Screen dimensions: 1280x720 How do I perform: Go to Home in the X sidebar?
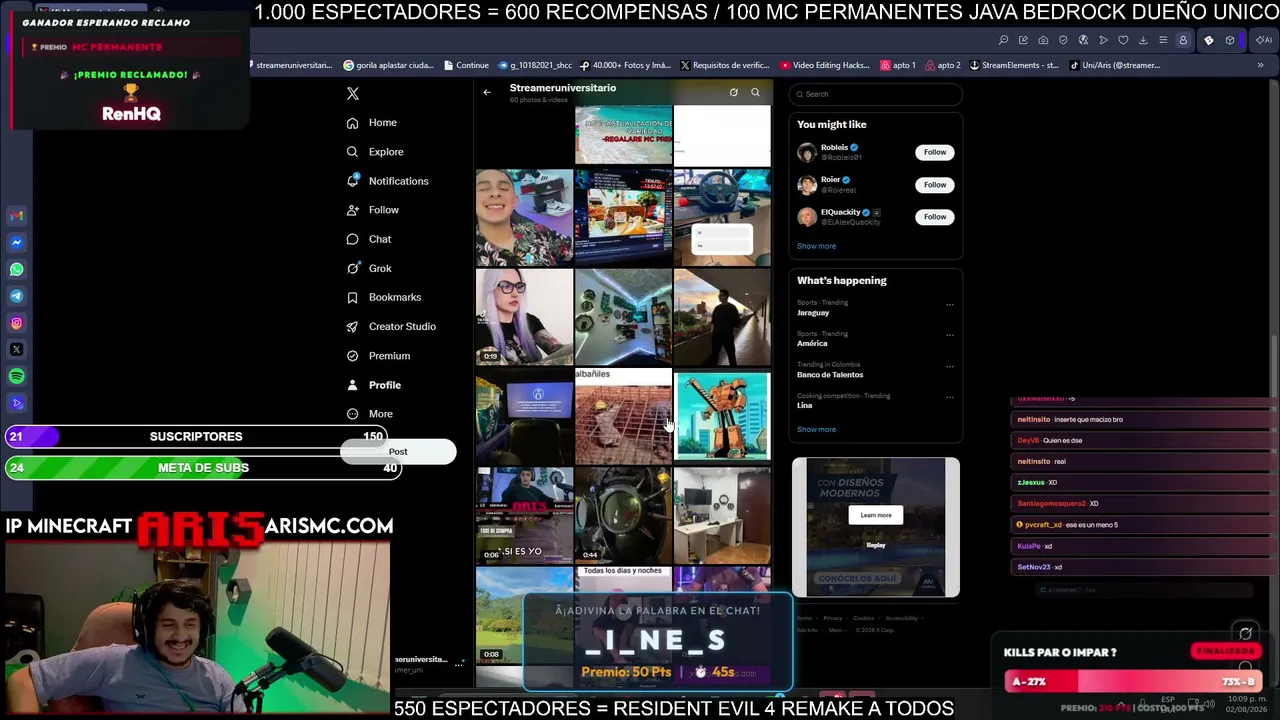(x=372, y=123)
